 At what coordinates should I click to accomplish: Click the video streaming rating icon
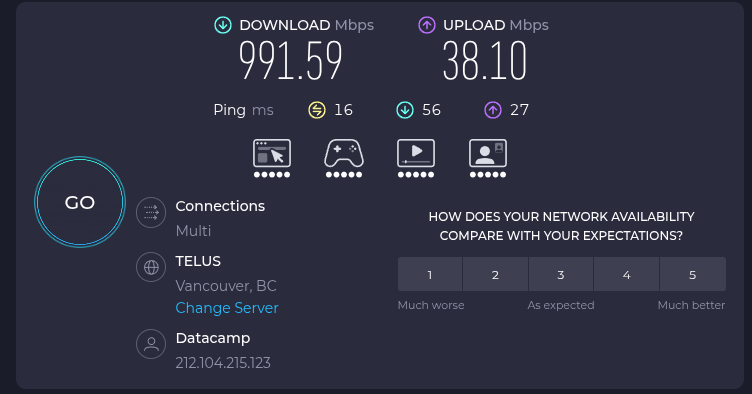[416, 158]
